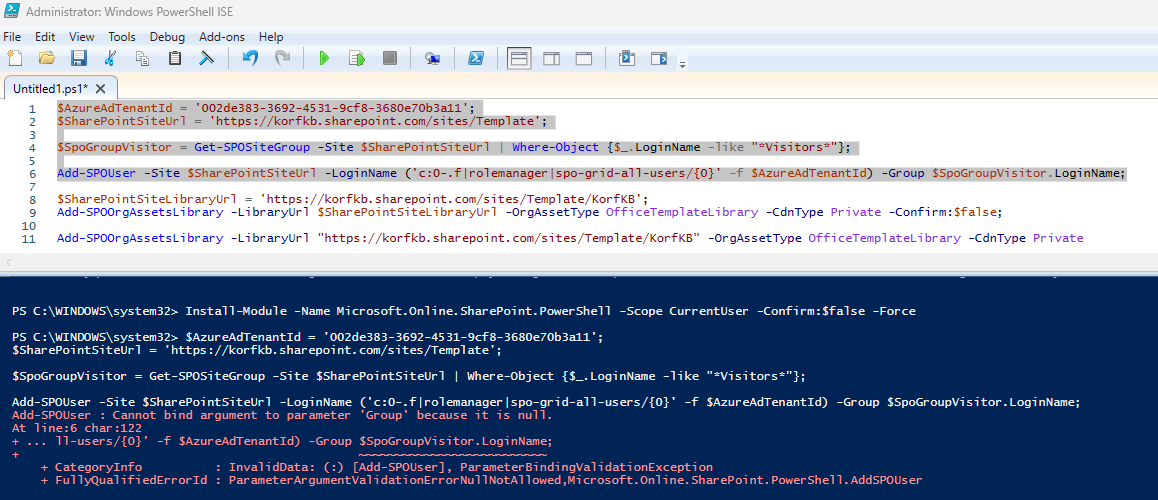The height and width of the screenshot is (500, 1158).
Task: Clear the console pane
Action: (207, 58)
